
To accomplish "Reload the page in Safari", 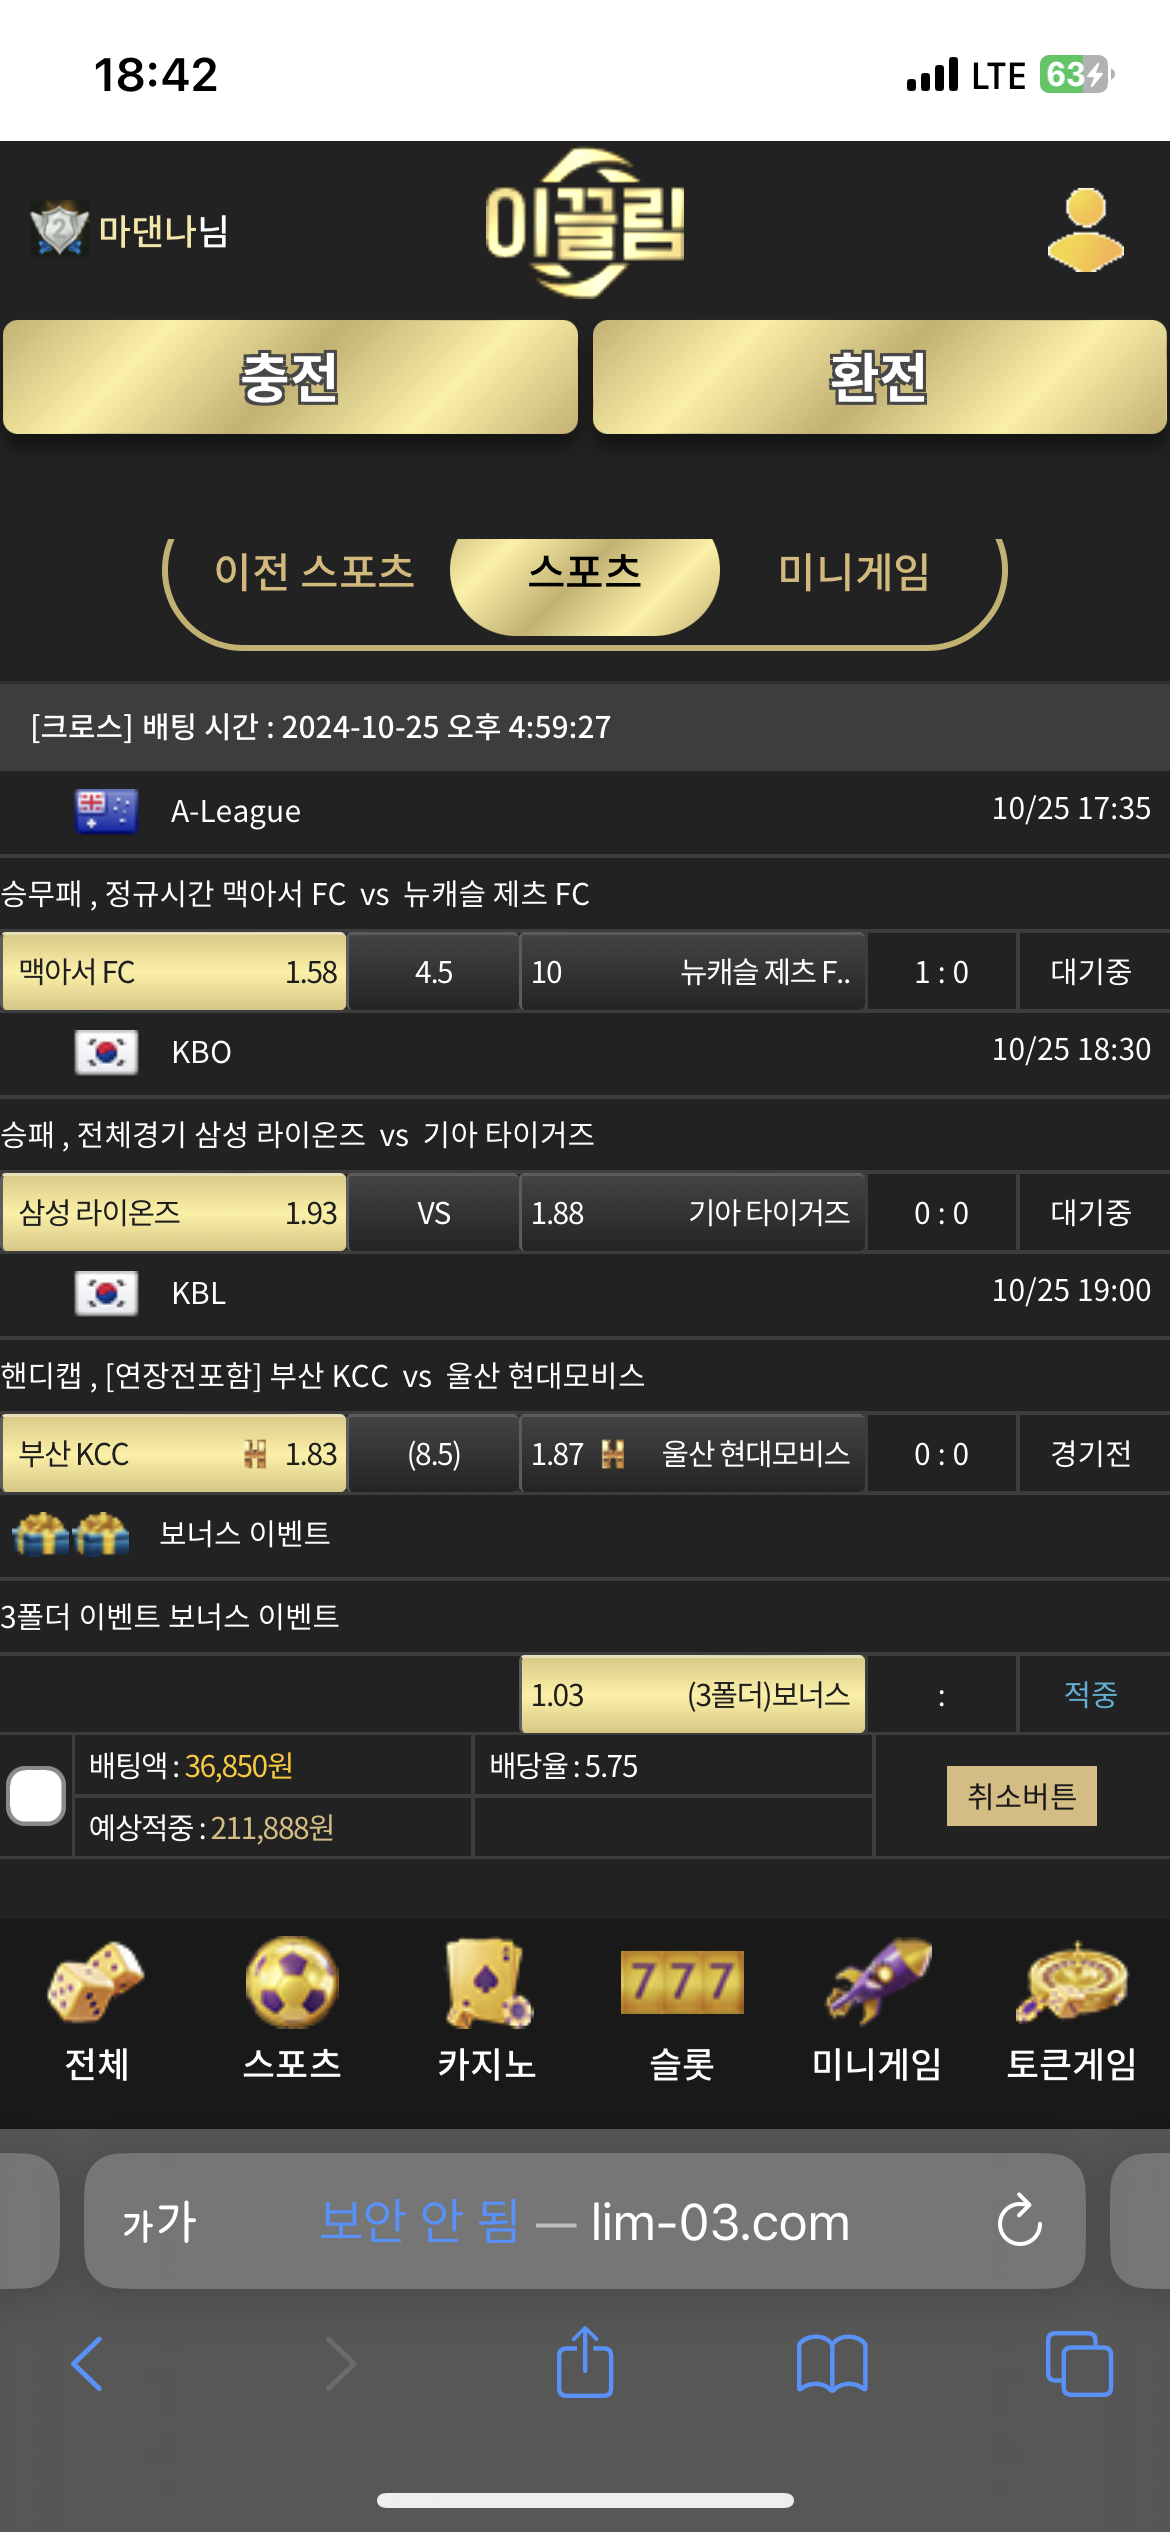I will [x=1019, y=2221].
